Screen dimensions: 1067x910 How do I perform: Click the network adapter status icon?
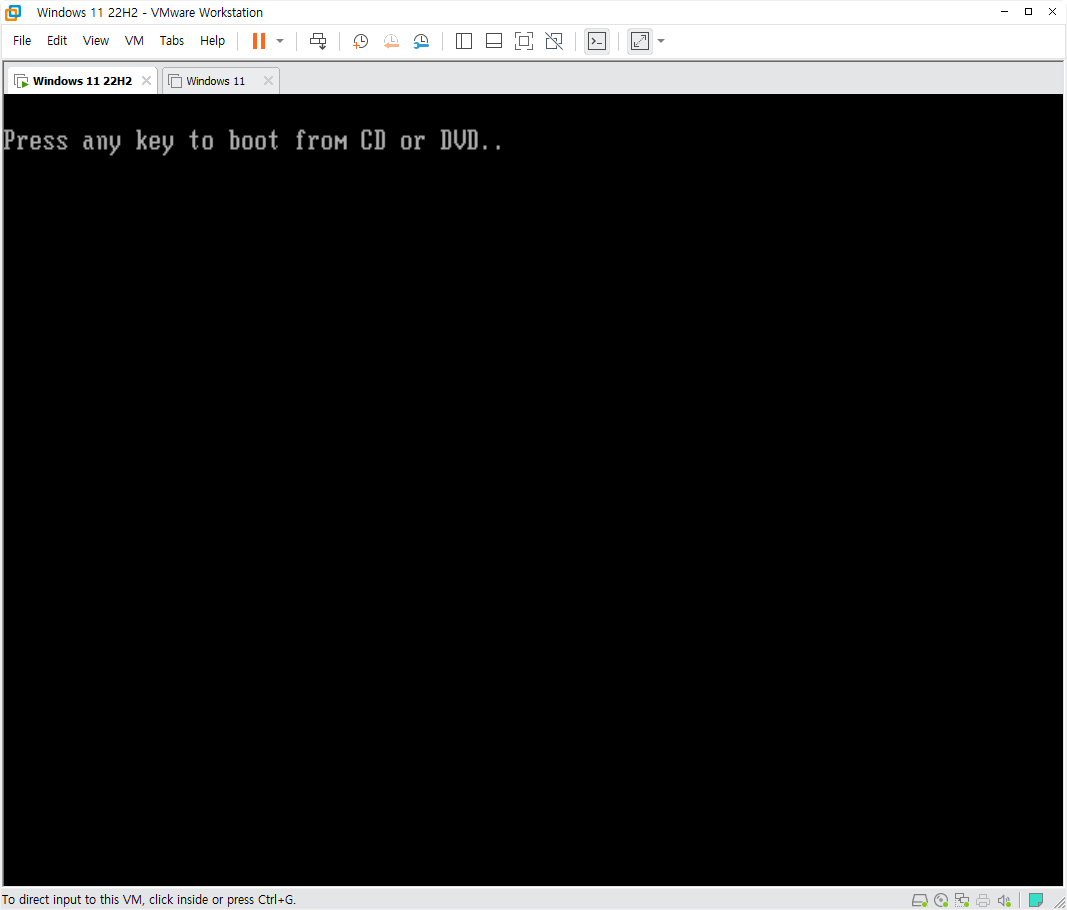[962, 900]
